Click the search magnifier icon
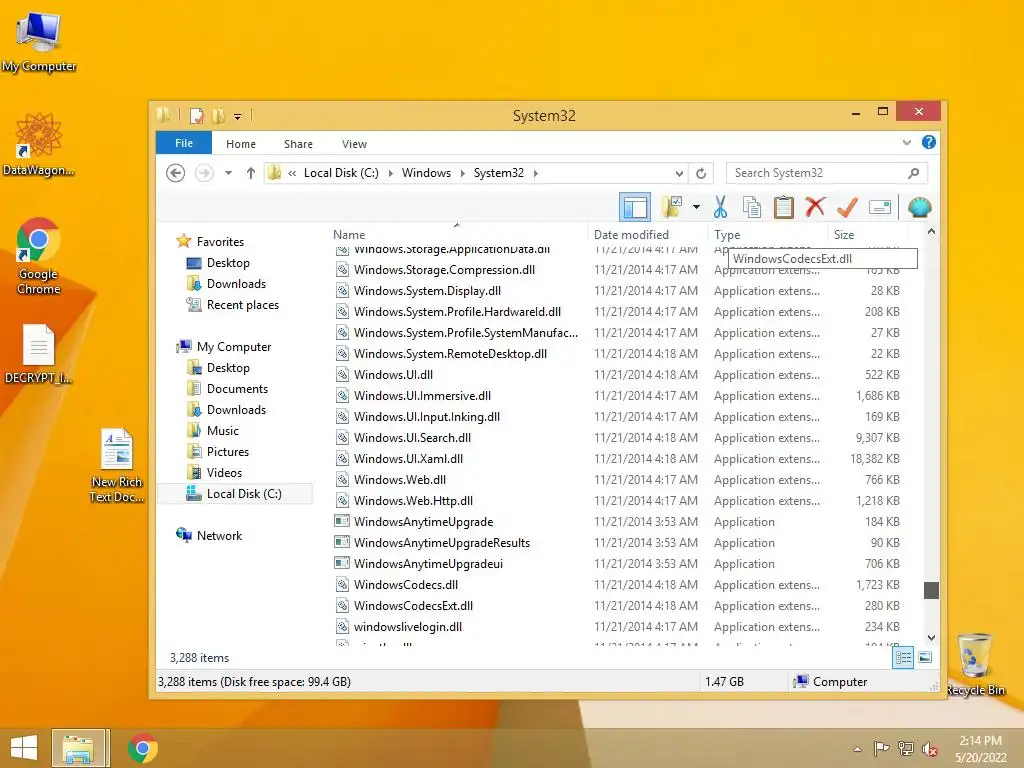Viewport: 1024px width, 768px height. [914, 173]
